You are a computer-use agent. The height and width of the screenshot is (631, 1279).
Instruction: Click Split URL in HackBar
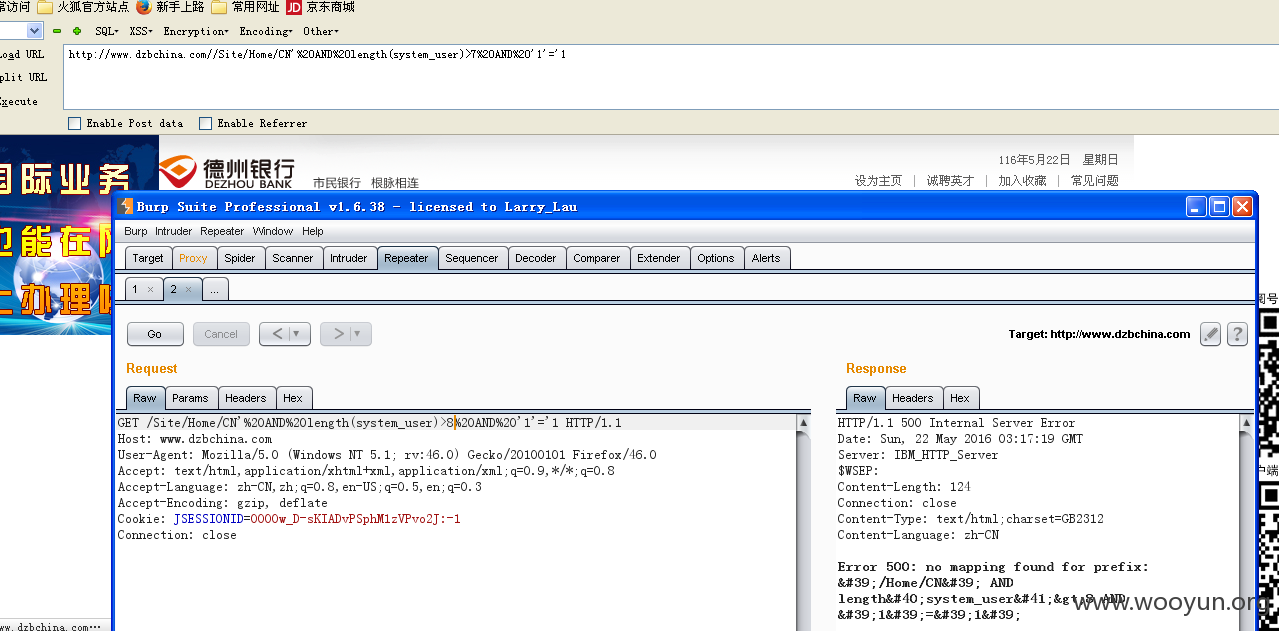click(23, 77)
